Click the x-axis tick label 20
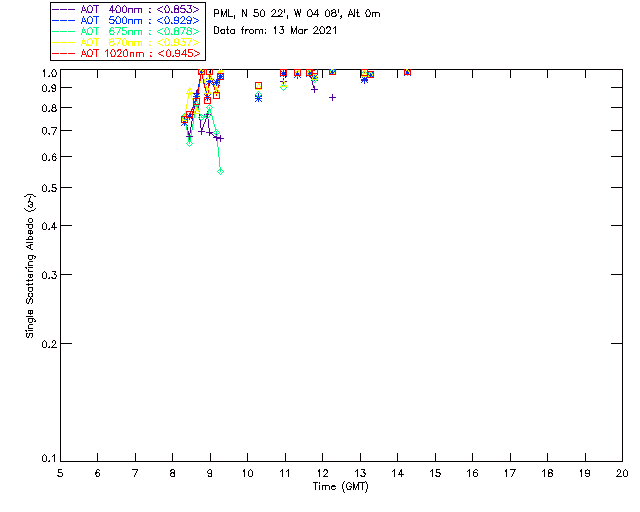This screenshot has width=640, height=512. (x=622, y=474)
